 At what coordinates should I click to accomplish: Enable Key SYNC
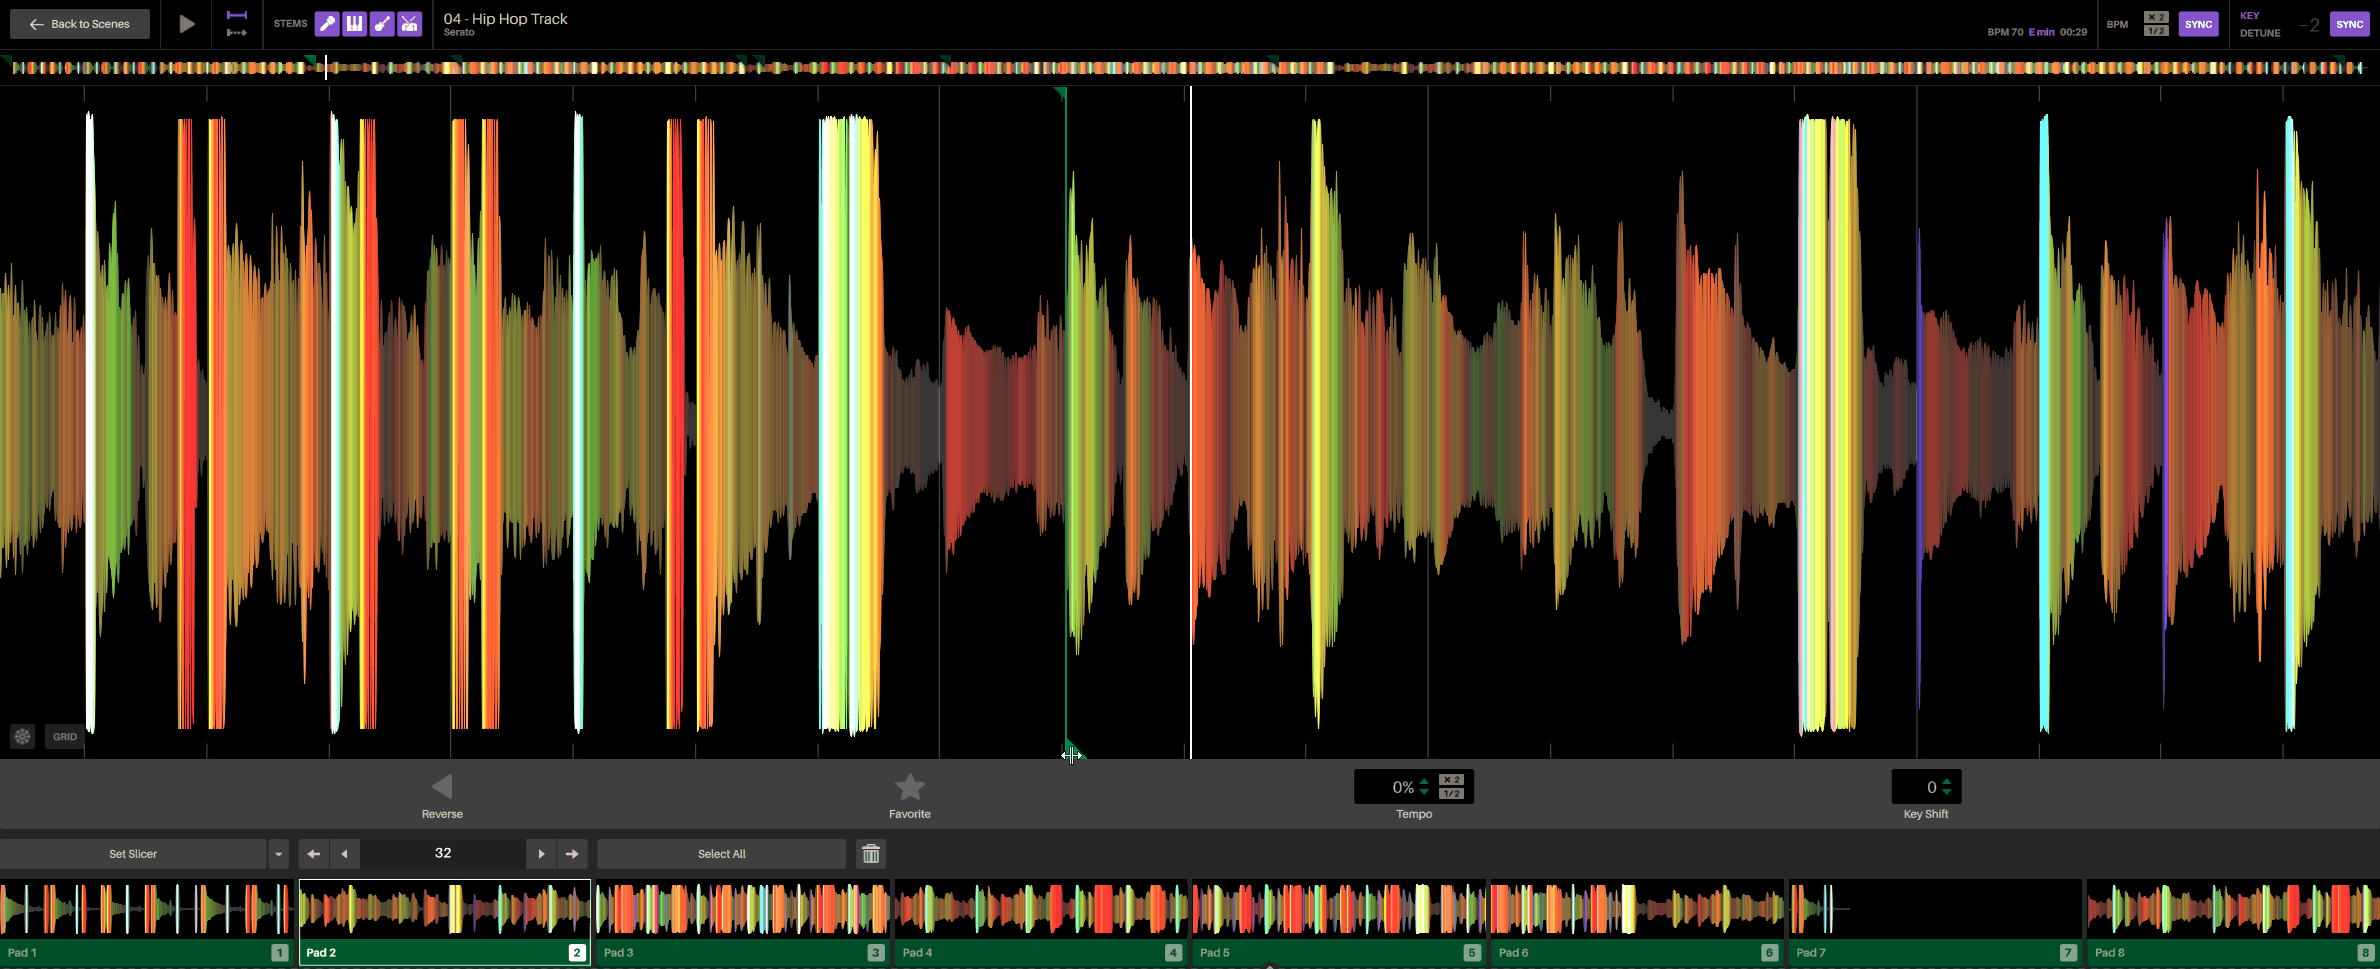pyautogui.click(x=2349, y=23)
